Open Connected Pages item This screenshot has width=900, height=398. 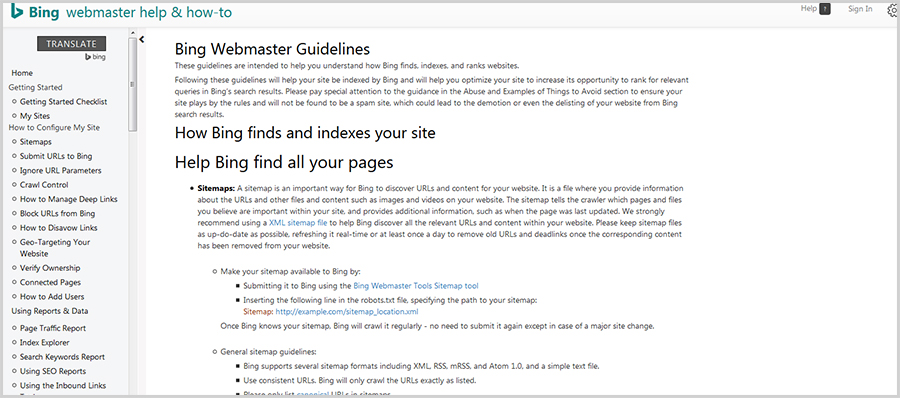pos(50,283)
